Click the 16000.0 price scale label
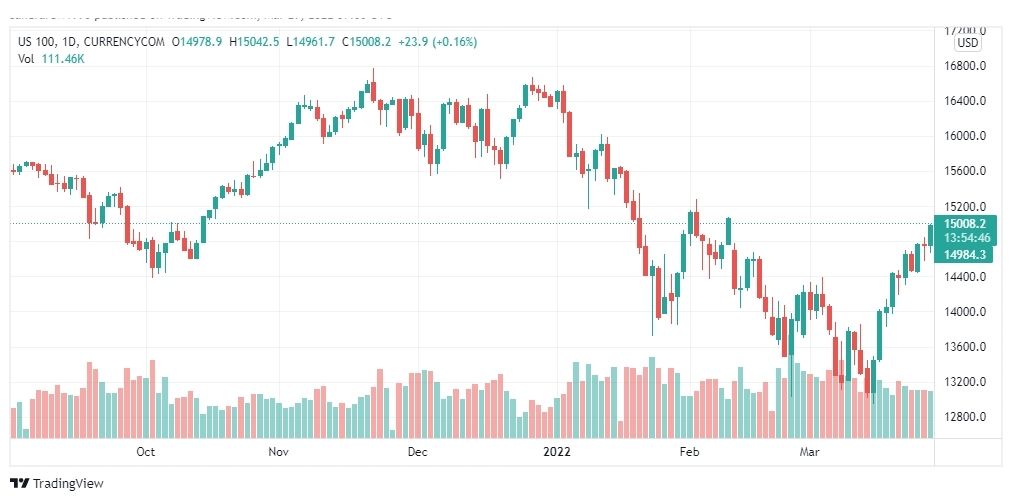The width and height of the screenshot is (1012, 501). tap(965, 136)
